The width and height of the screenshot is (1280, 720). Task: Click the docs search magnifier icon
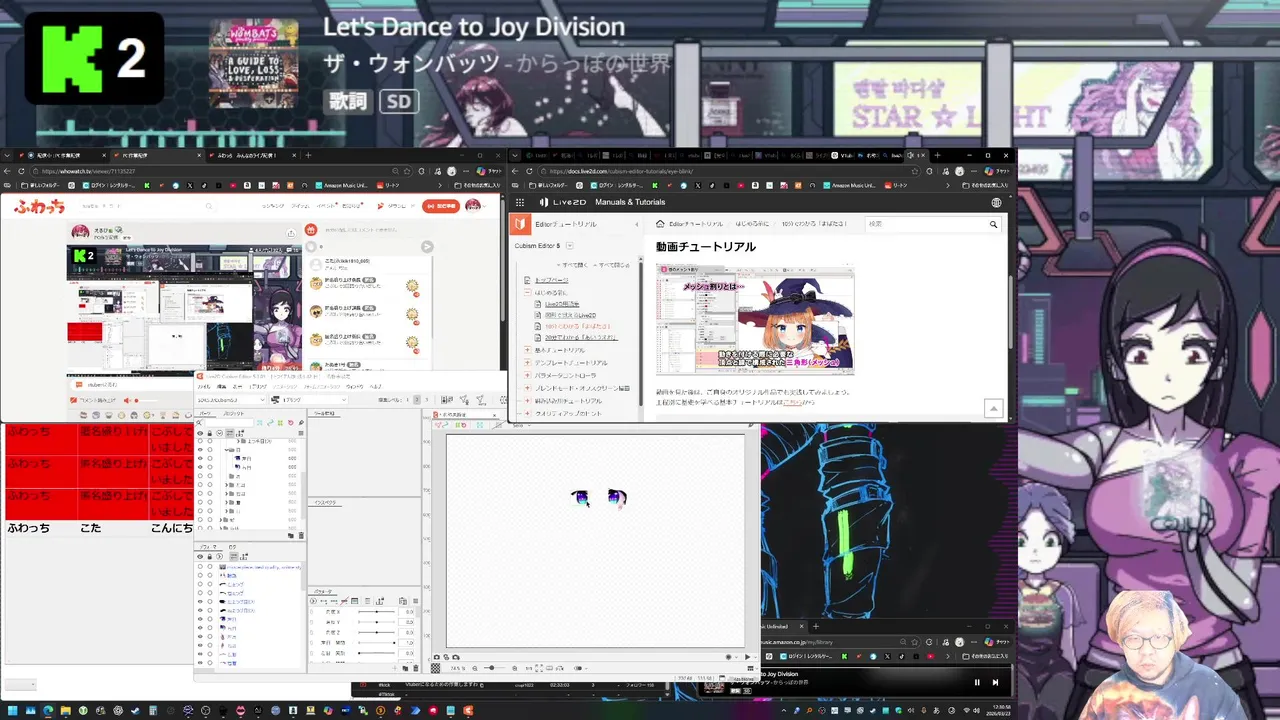(993, 224)
